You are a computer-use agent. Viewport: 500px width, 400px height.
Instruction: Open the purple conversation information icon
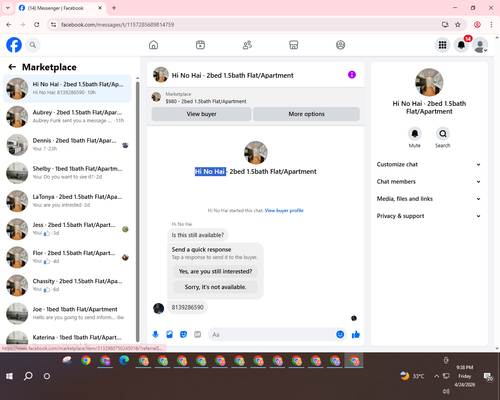(352, 75)
